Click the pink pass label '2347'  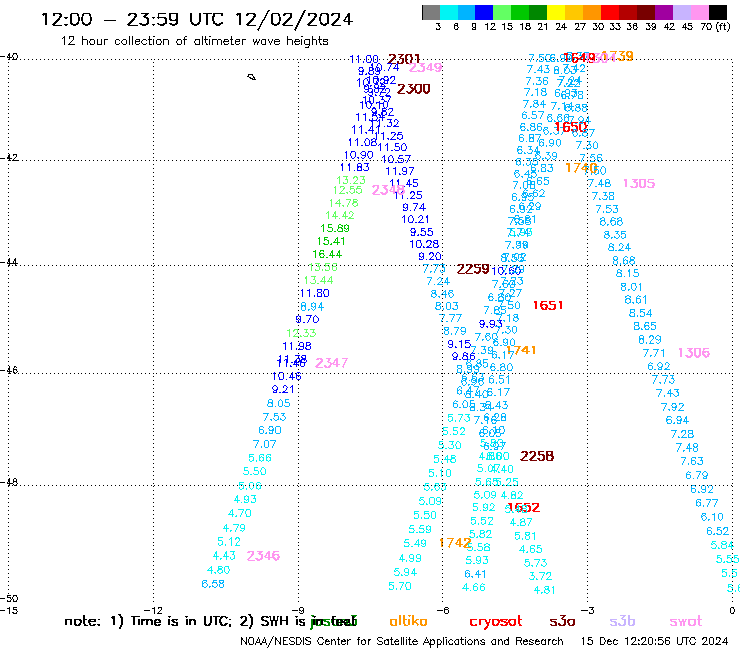coord(331,363)
